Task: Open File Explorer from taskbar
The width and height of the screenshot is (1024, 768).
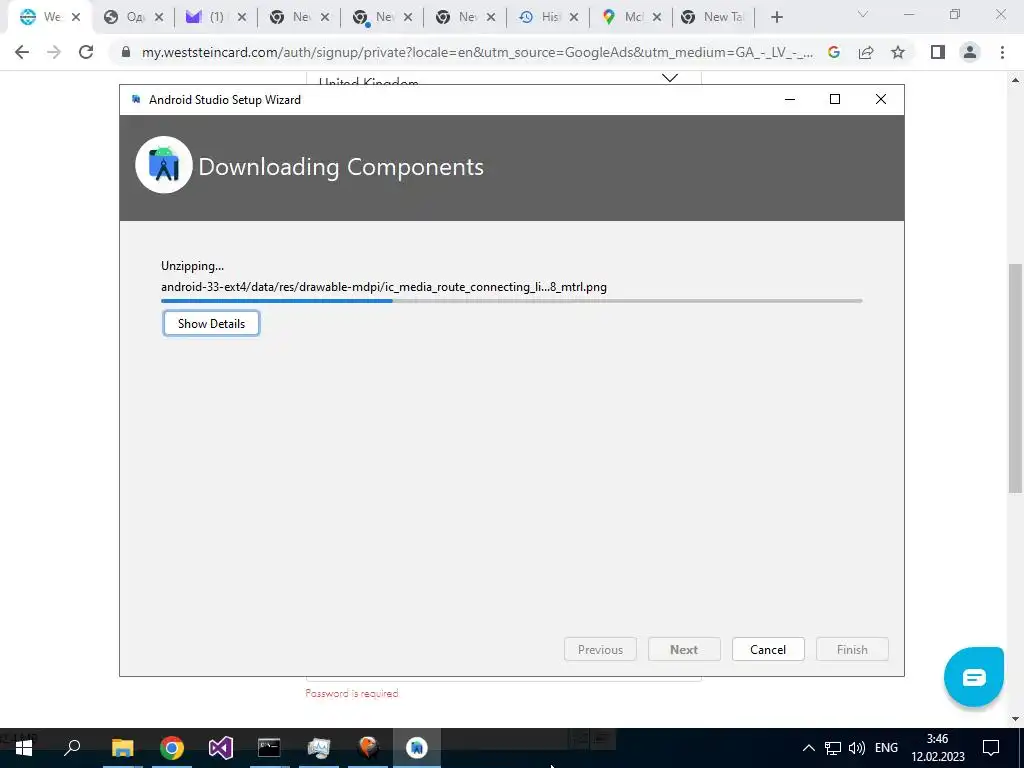Action: pyautogui.click(x=122, y=748)
